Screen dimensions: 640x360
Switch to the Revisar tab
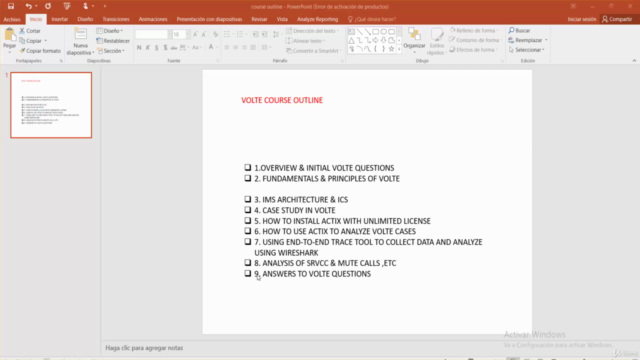[259, 19]
